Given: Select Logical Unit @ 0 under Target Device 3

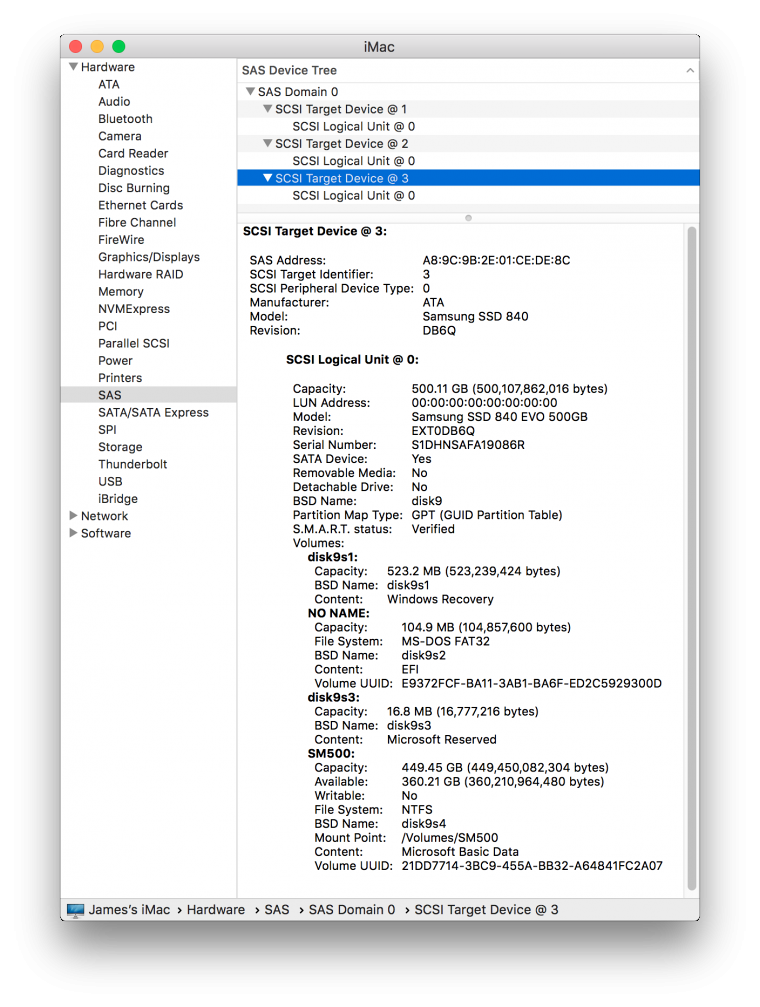Looking at the screenshot, I should [353, 195].
